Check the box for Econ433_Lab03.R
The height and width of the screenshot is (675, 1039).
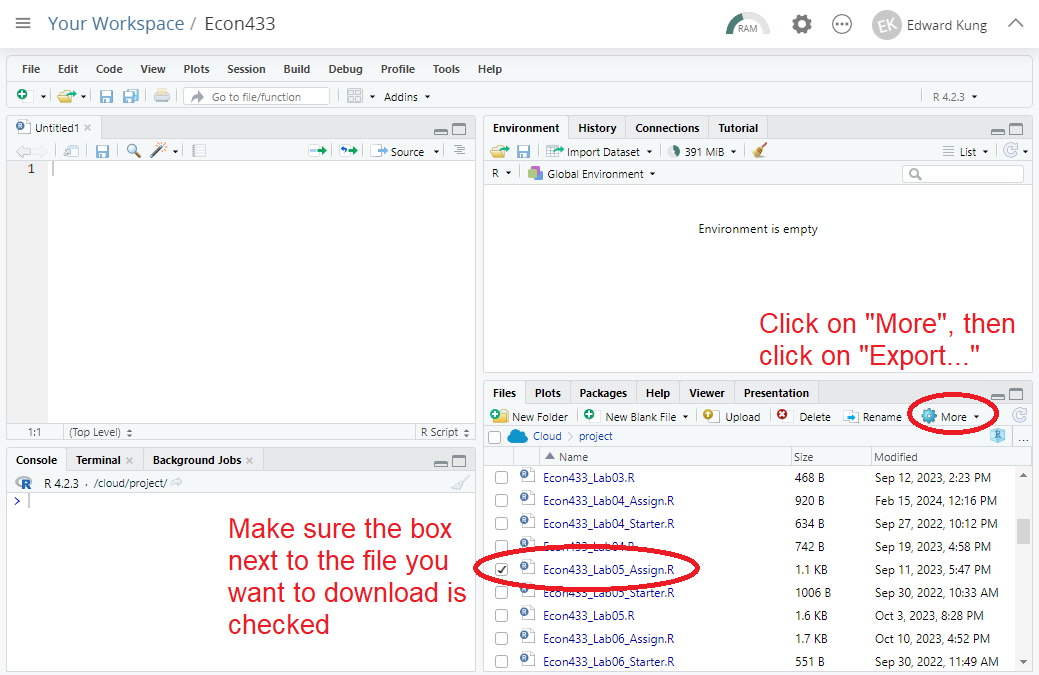click(x=502, y=478)
